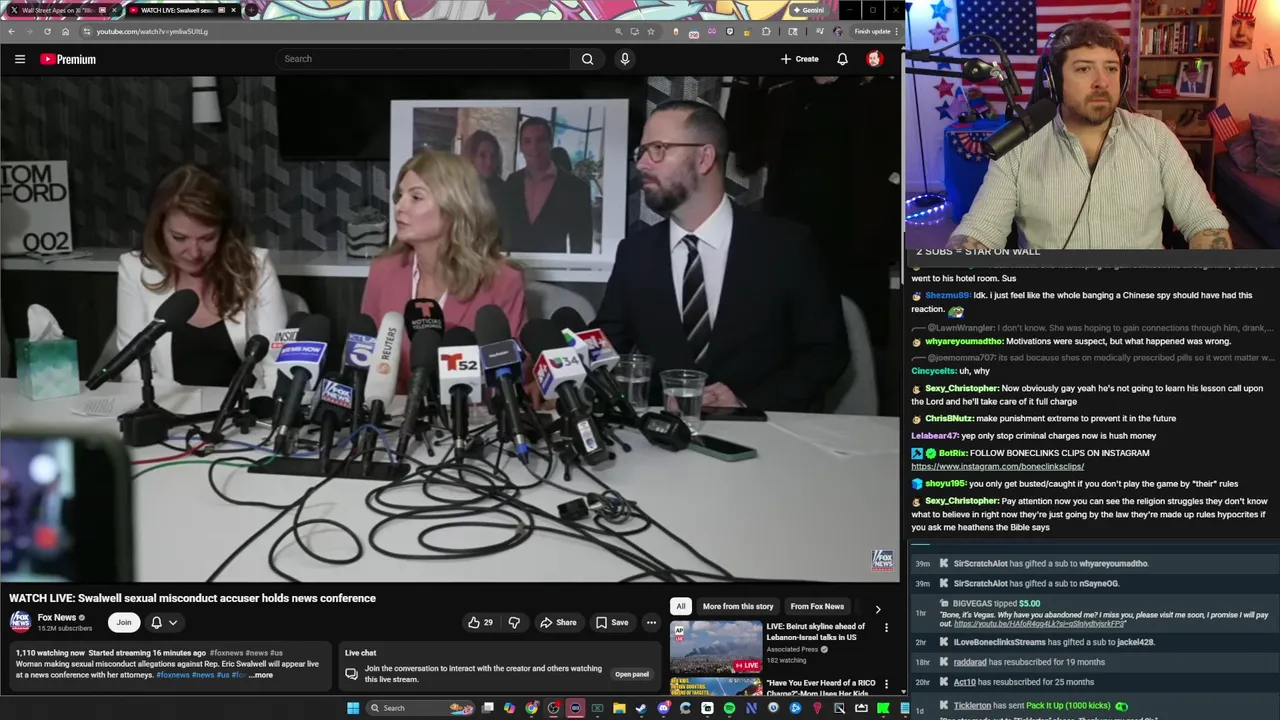Open YouTube notifications bell
Image resolution: width=1280 pixels, height=720 pixels.
[842, 59]
